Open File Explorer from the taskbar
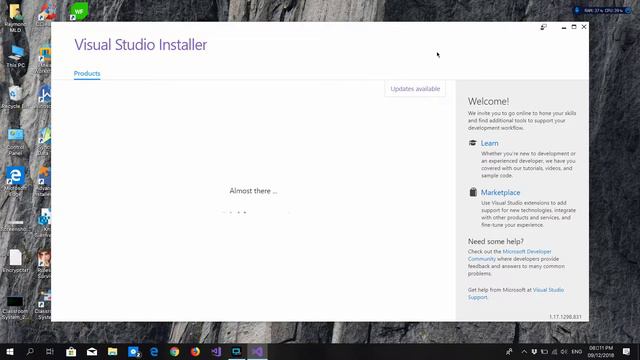The height and width of the screenshot is (360, 640). click(x=113, y=351)
